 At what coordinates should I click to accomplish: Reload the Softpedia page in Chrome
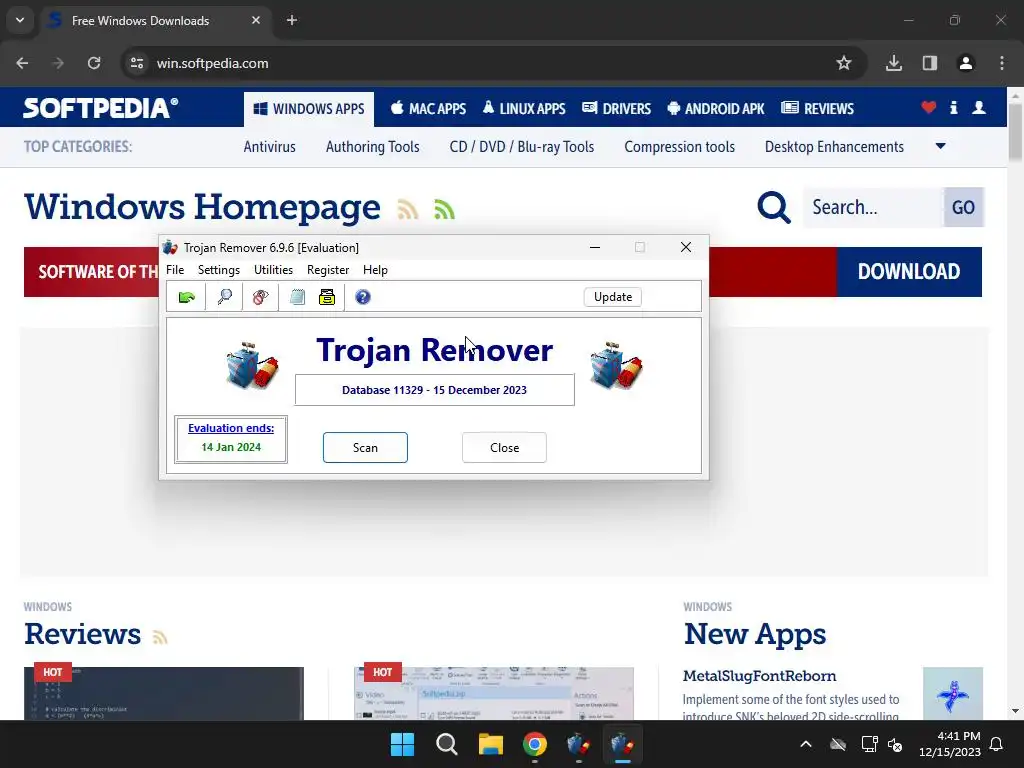94,63
